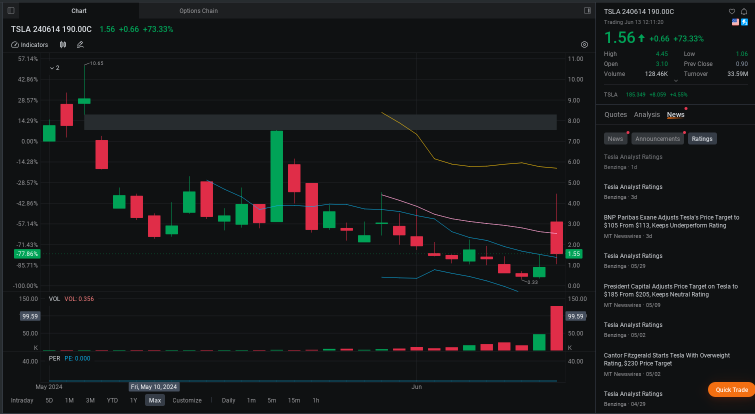Switch to the Chart tab
The width and height of the screenshot is (755, 414).
click(79, 11)
